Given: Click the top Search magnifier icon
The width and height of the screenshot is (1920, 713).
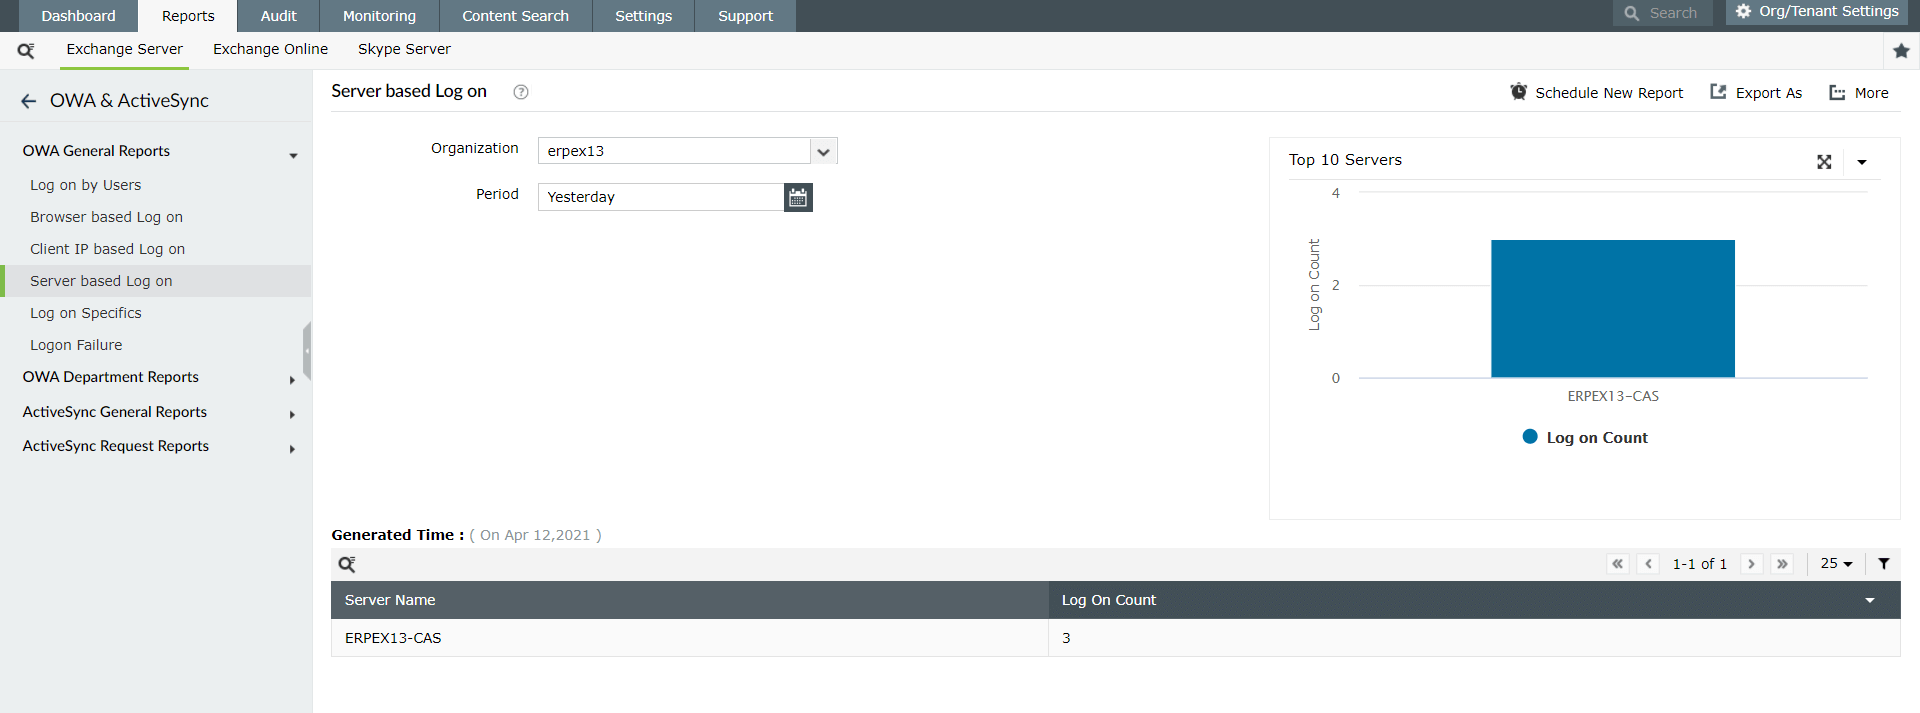Looking at the screenshot, I should (x=1632, y=14).
